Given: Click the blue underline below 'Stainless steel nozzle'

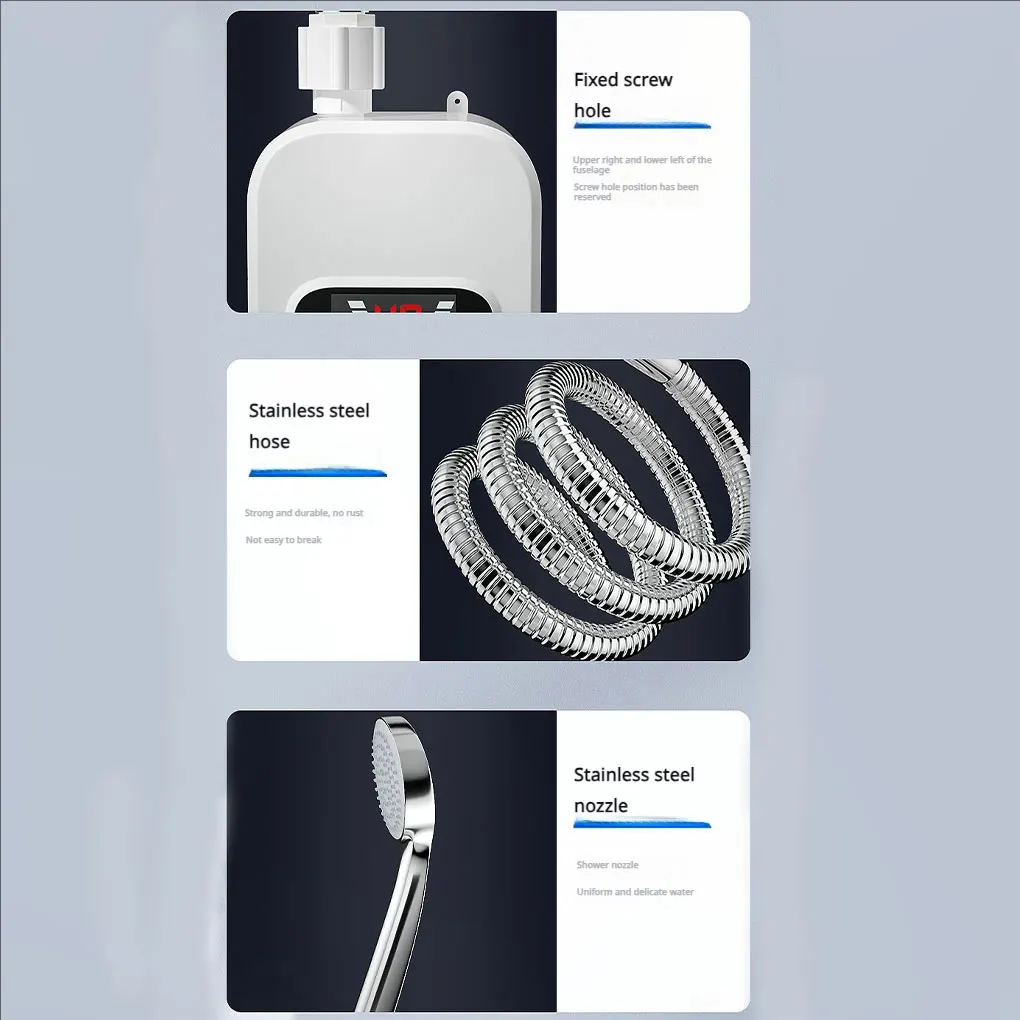Looking at the screenshot, I should (642, 824).
